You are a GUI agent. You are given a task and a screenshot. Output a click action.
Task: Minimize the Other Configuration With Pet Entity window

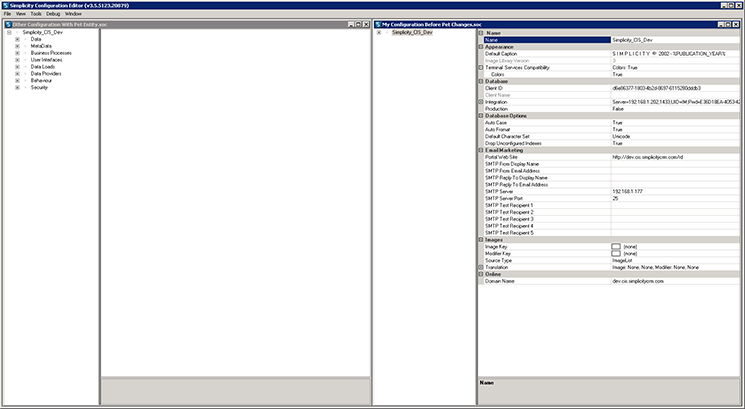351,24
